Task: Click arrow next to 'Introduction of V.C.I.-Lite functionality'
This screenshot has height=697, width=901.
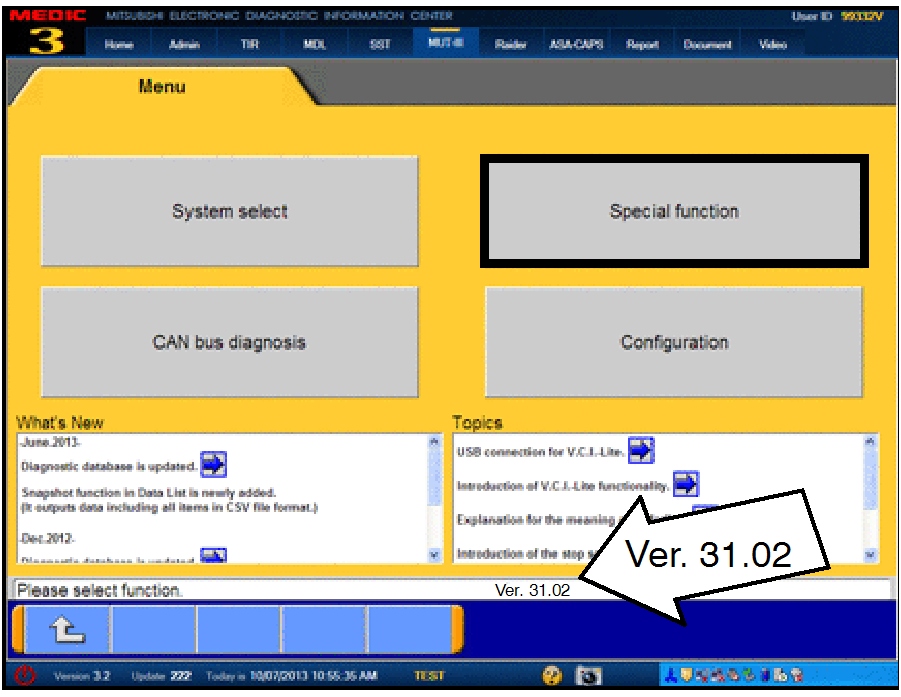Action: [x=686, y=485]
